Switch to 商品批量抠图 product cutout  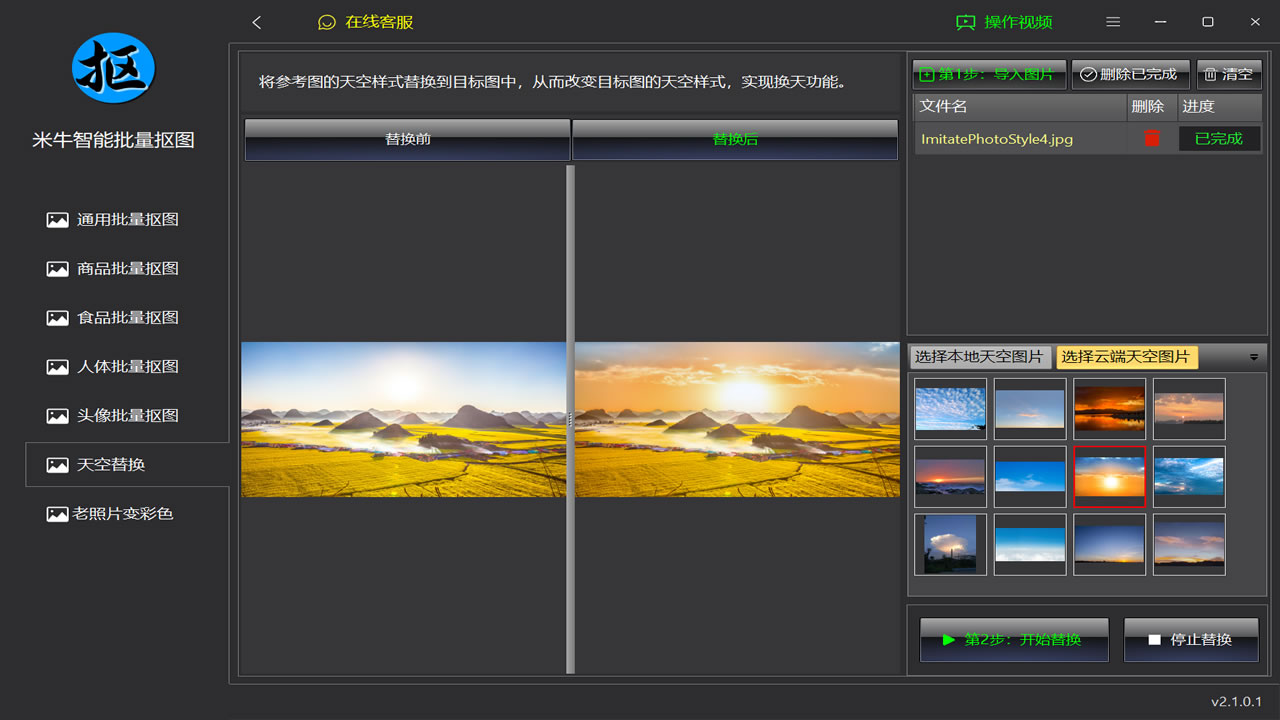(x=113, y=269)
